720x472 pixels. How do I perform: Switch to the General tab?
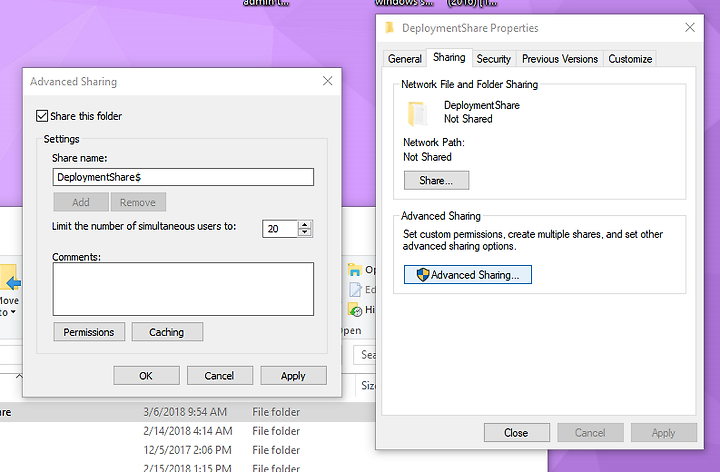pyautogui.click(x=405, y=59)
